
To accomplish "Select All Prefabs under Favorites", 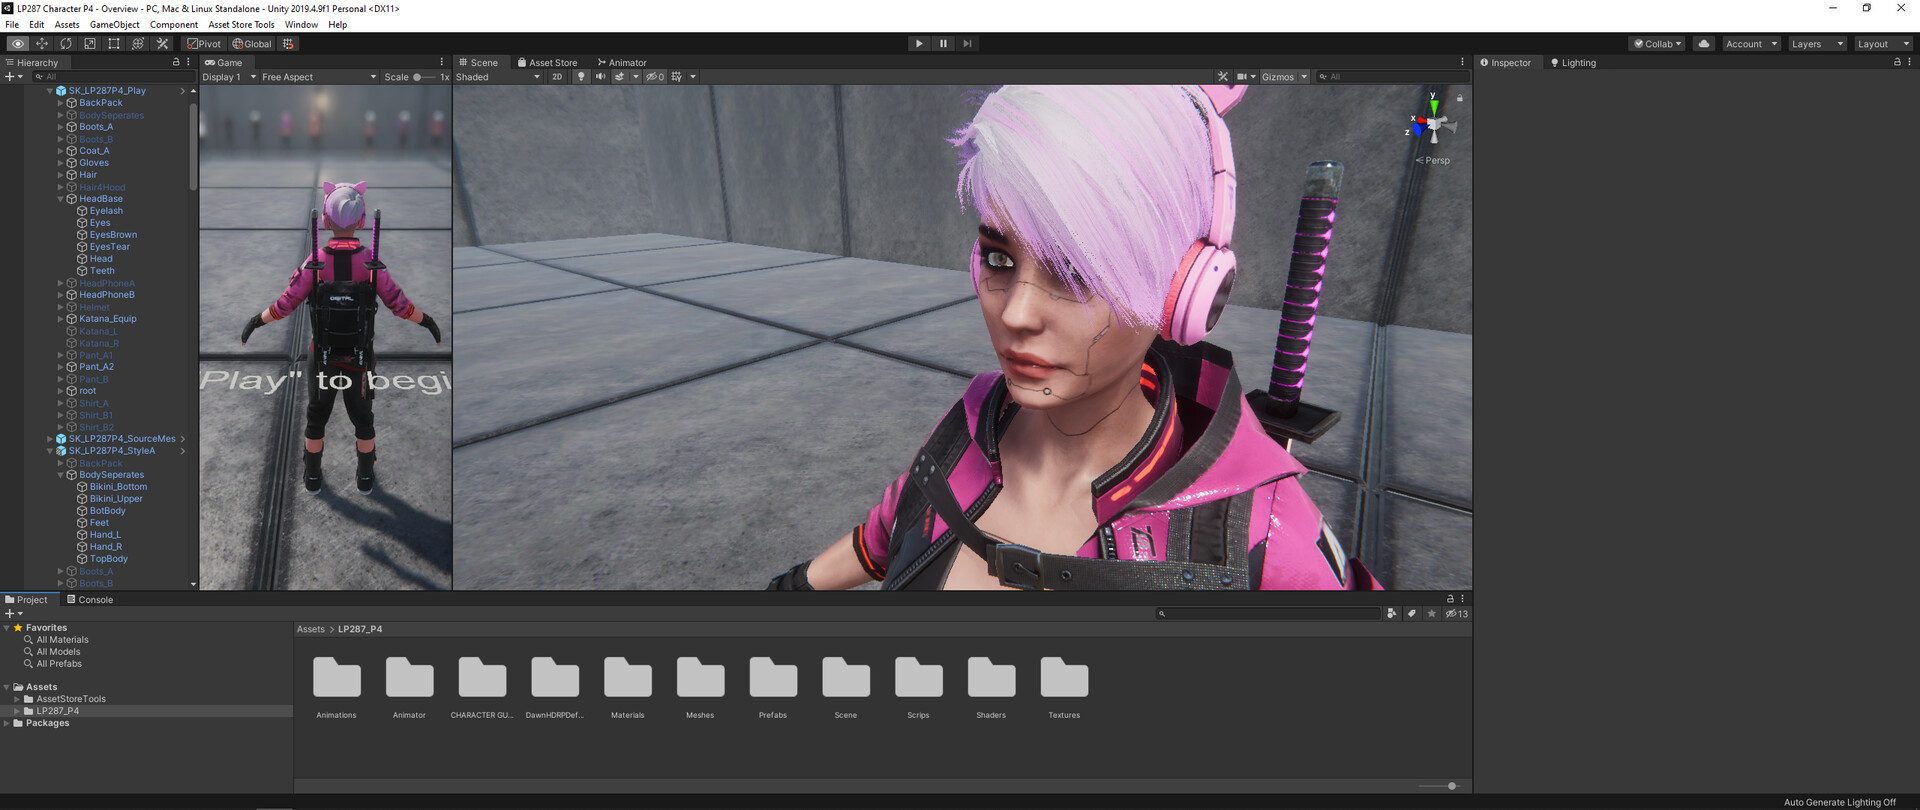I will 59,664.
